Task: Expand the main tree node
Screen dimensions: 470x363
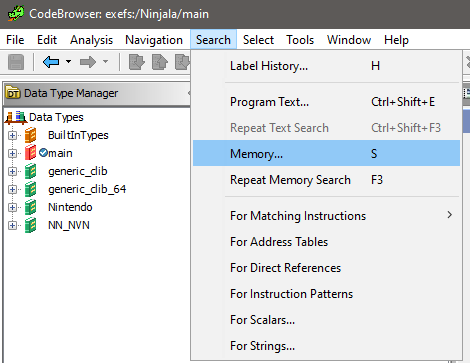Action: pyautogui.click(x=12, y=153)
